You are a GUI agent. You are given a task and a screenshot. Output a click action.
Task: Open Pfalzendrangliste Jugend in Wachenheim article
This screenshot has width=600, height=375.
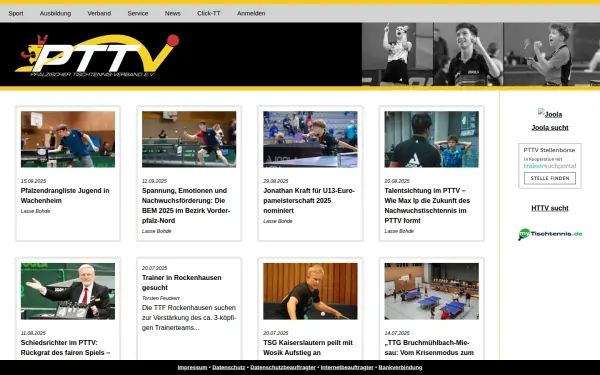click(65, 196)
